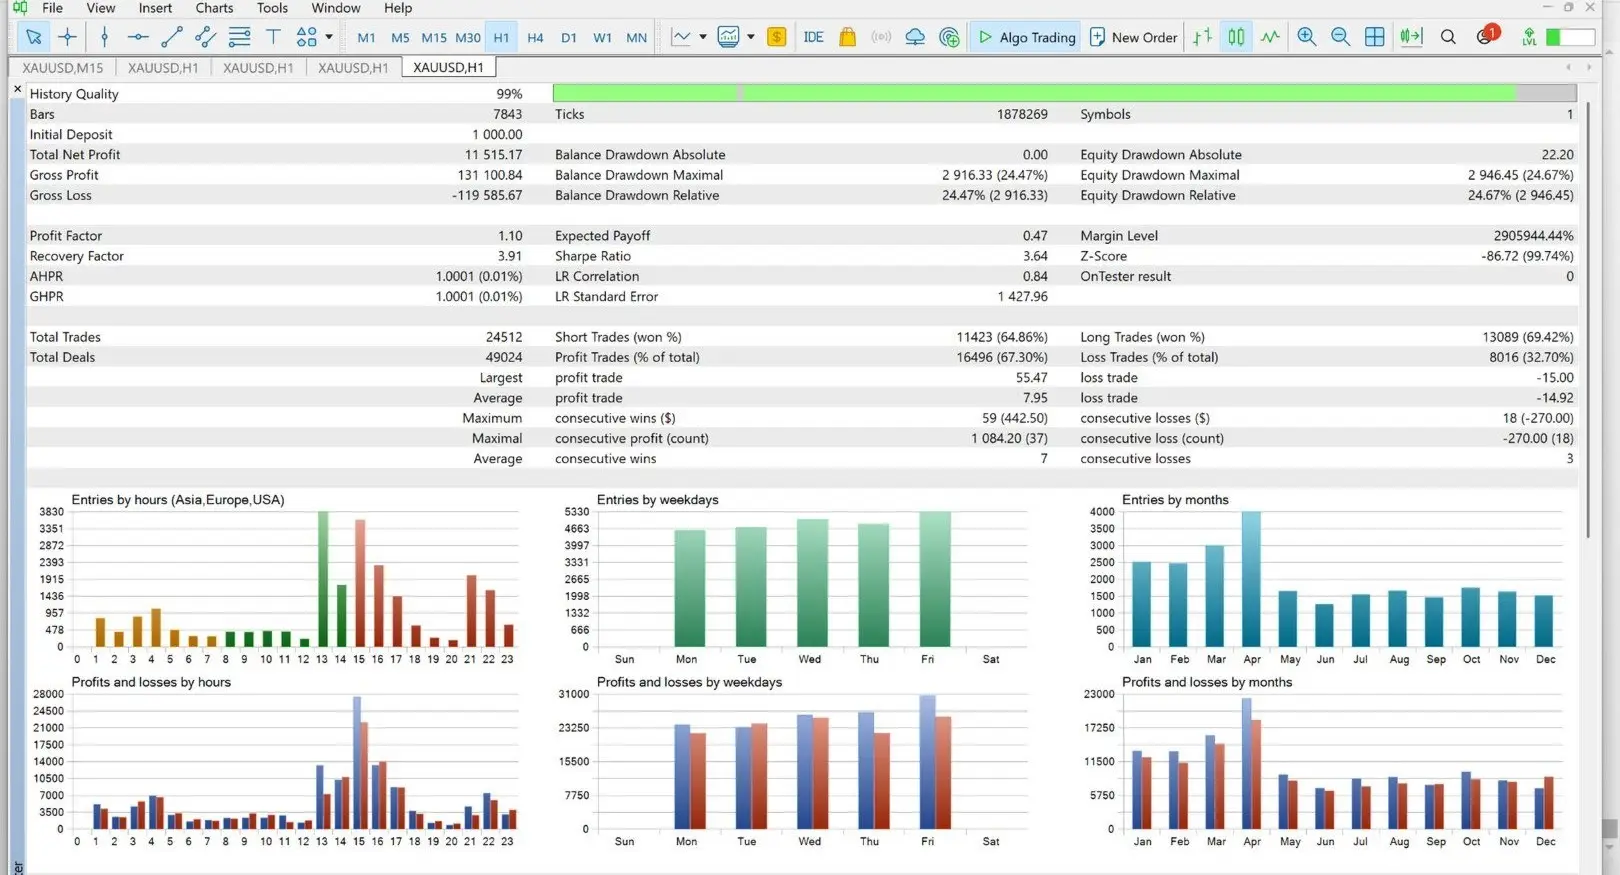1620x875 pixels.
Task: Select the text label tool
Action: point(273,37)
